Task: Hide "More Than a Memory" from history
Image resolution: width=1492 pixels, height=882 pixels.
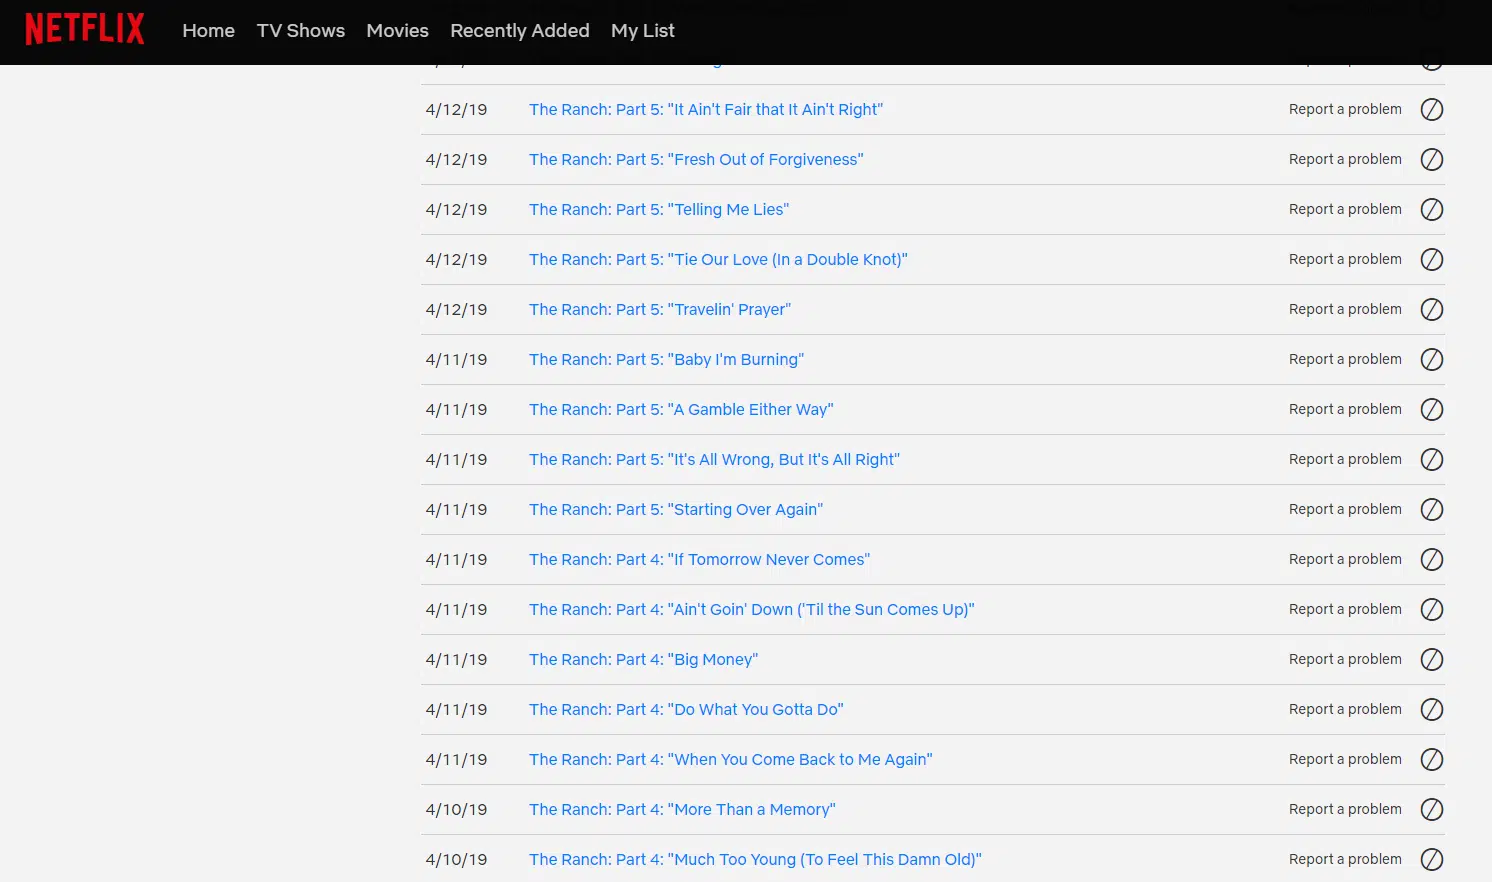Action: pos(1432,810)
